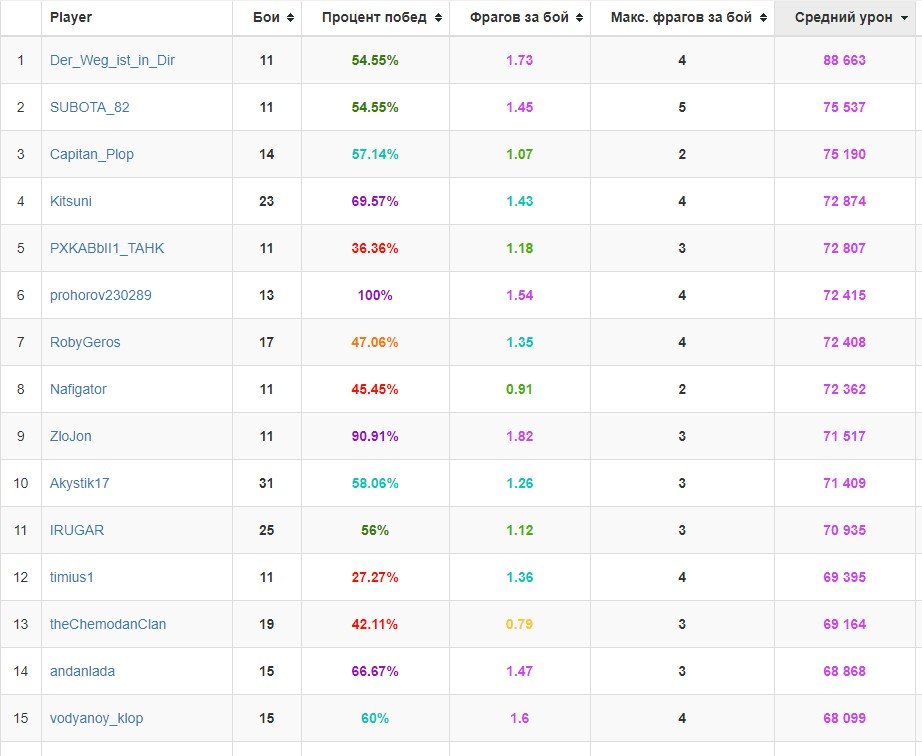This screenshot has height=756, width=922.
Task: Open player IRUGAR profile
Action: [x=77, y=531]
